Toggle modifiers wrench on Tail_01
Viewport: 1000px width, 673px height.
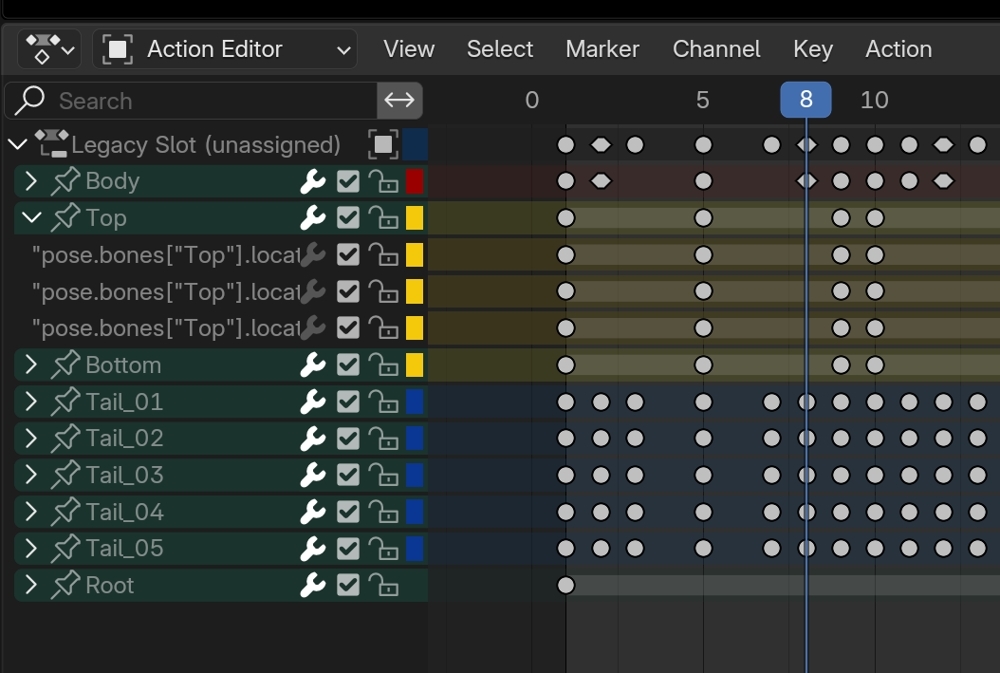[312, 403]
